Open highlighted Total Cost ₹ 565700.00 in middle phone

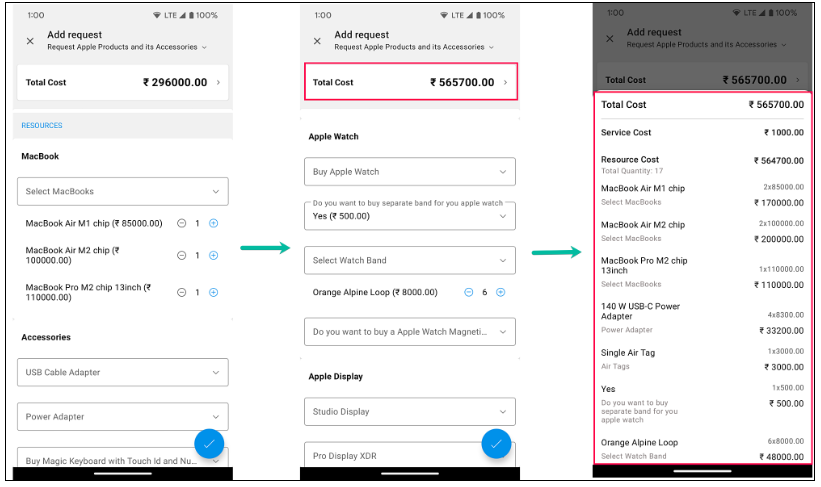pyautogui.click(x=410, y=82)
